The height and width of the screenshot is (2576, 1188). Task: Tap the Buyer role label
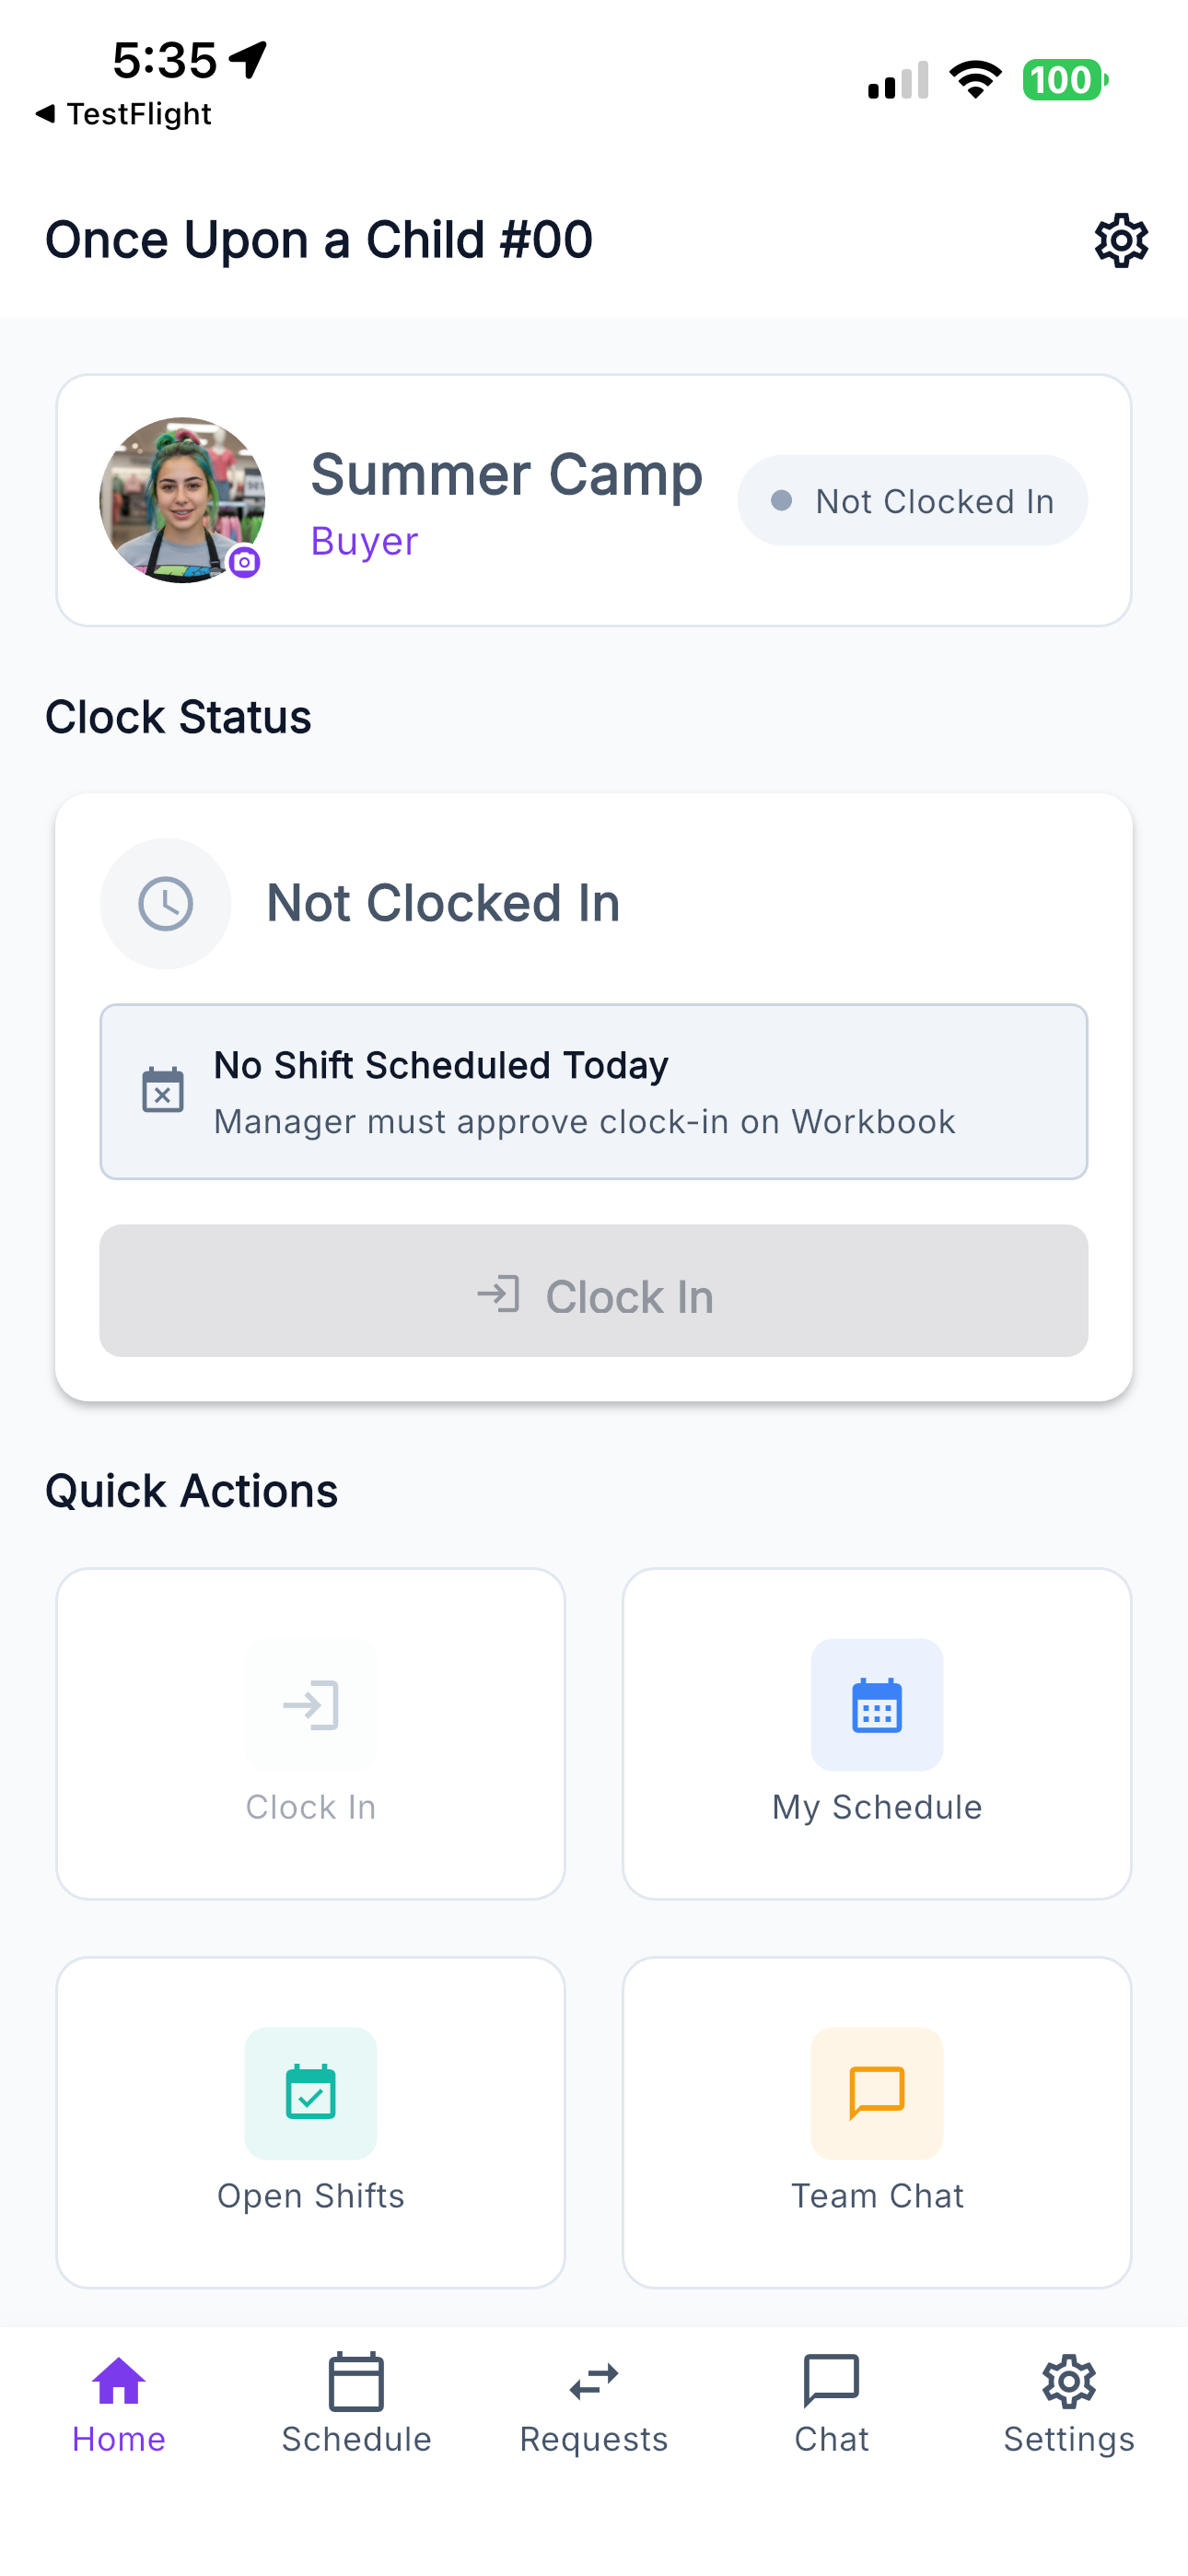[x=364, y=541]
